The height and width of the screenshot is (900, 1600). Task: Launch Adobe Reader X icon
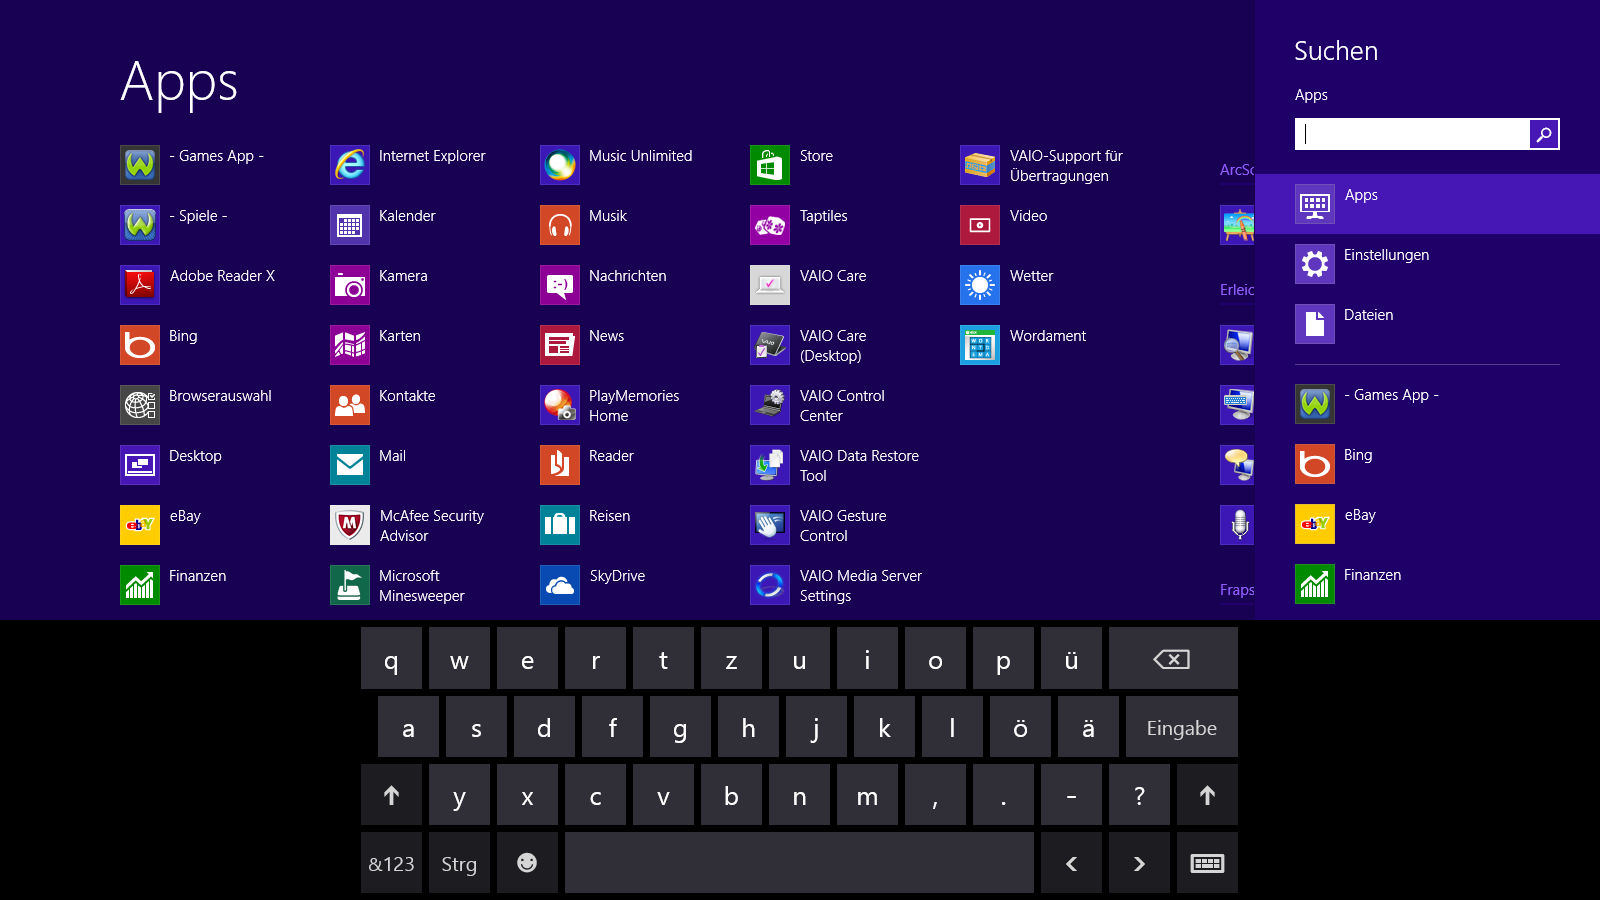pyautogui.click(x=140, y=285)
